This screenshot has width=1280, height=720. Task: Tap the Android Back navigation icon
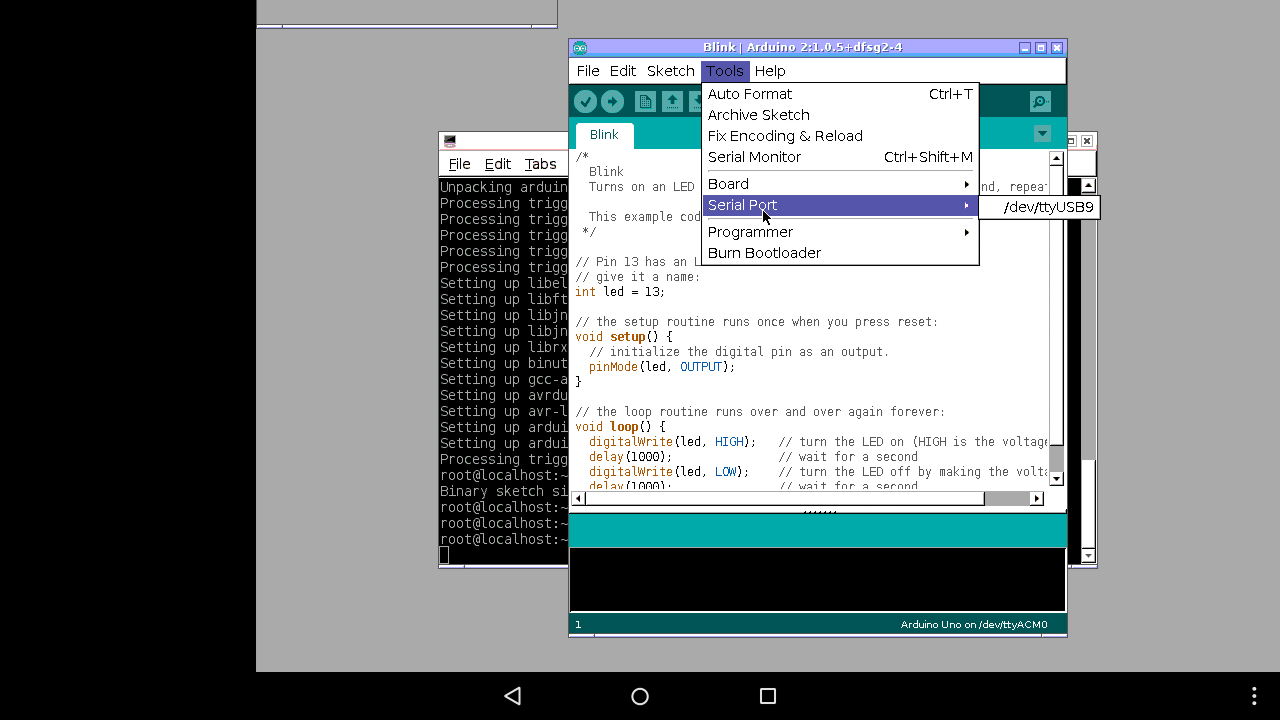point(512,696)
